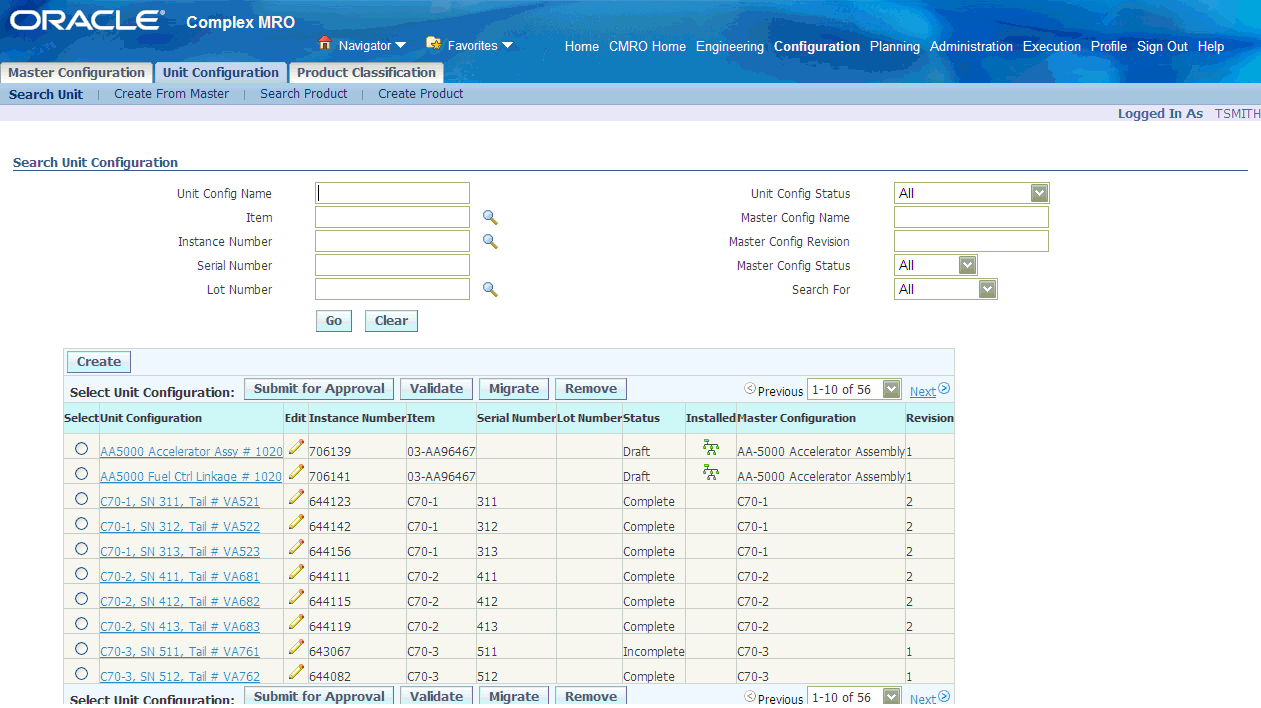Focus the Serial Number input field
The width and height of the screenshot is (1261, 708).
tap(392, 265)
